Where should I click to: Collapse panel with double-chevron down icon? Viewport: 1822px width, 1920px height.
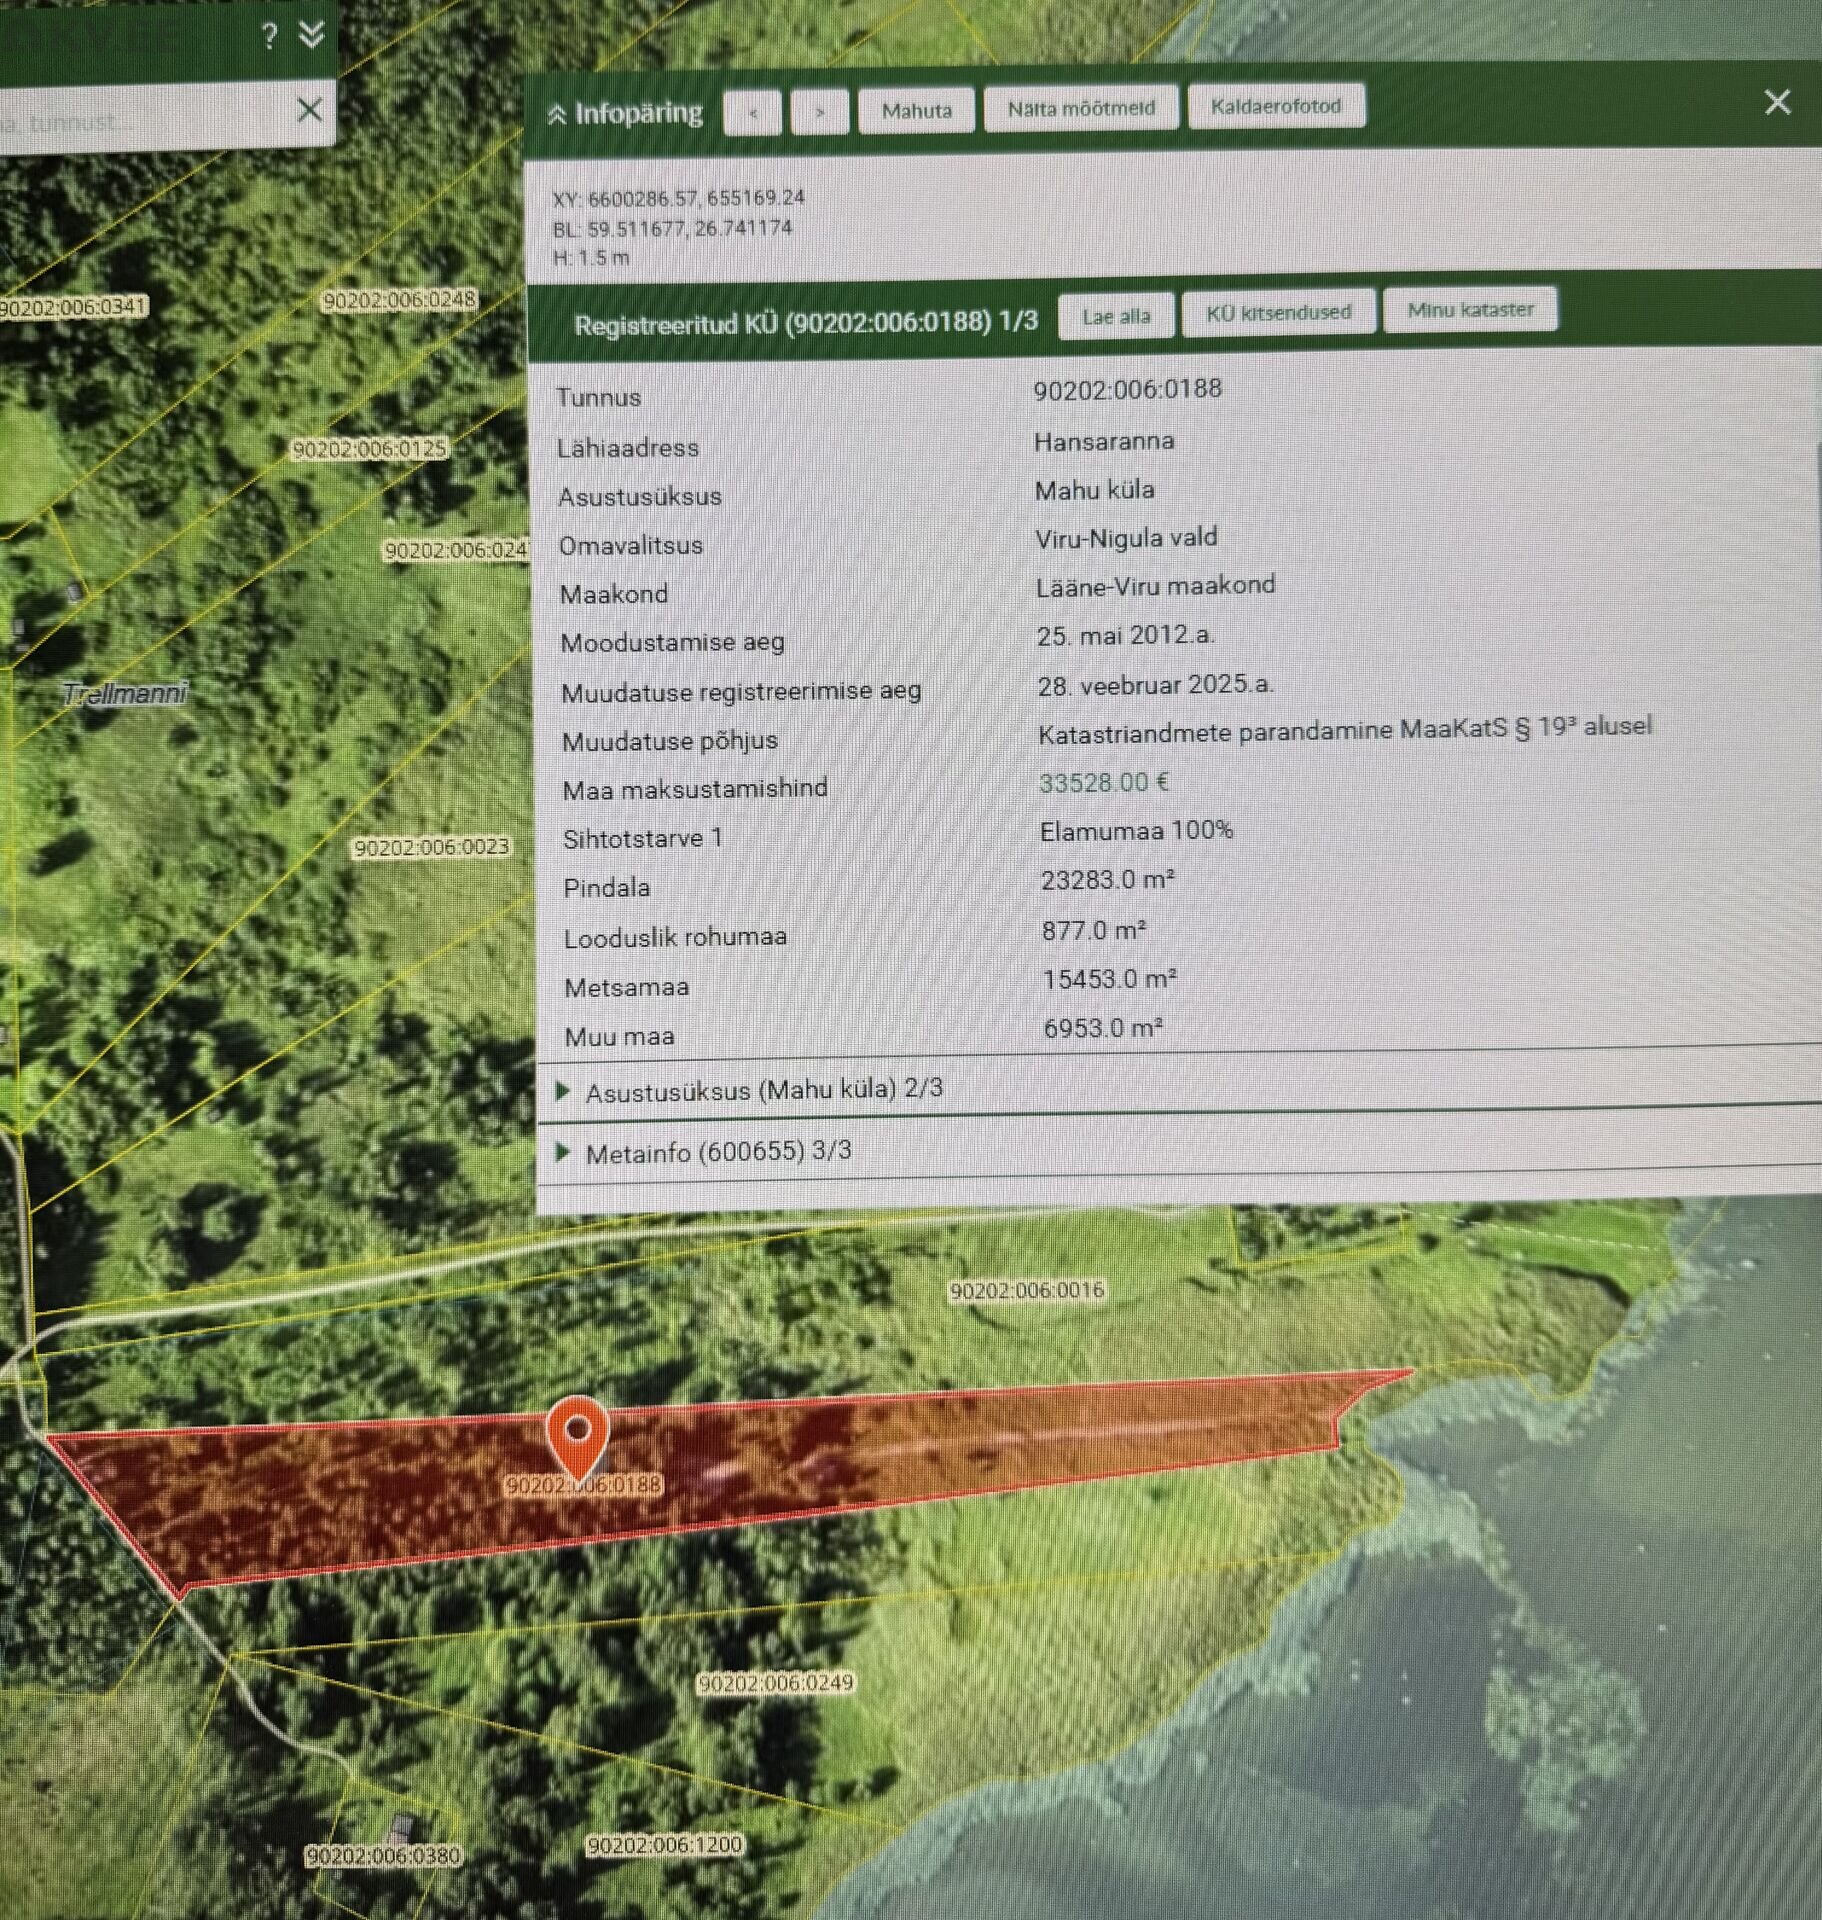point(312,35)
